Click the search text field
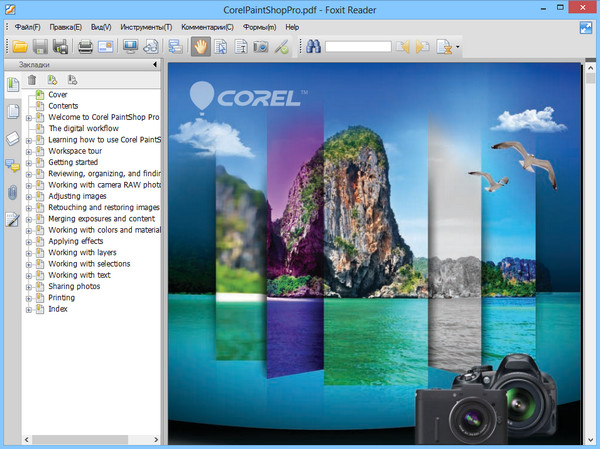This screenshot has height=449, width=600. click(357, 46)
